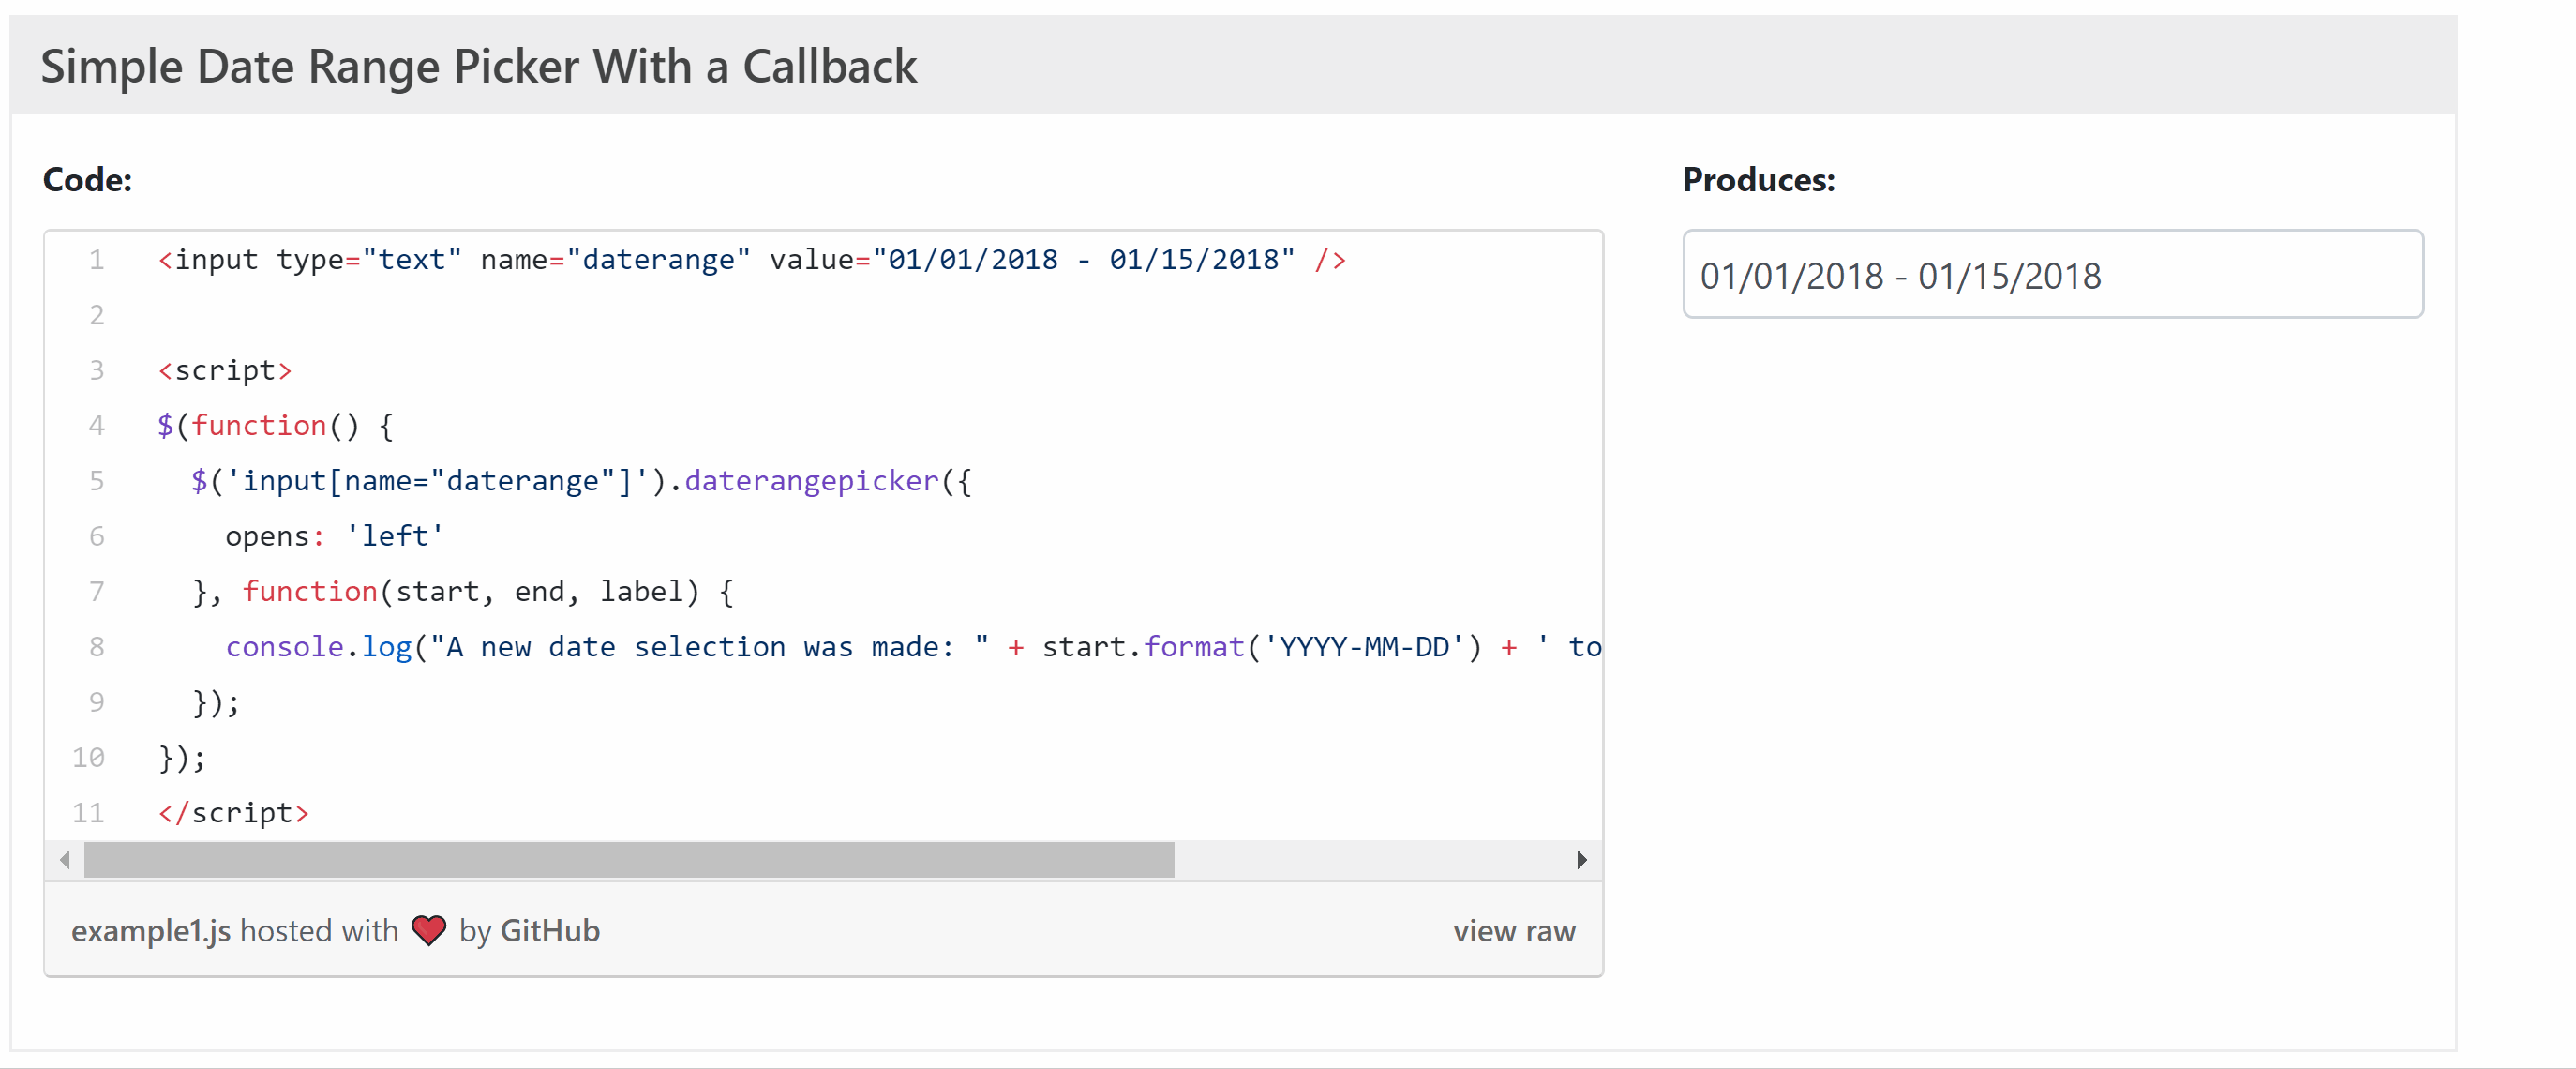Click line number 8 in gutter
The width and height of the screenshot is (2576, 1069).
96,647
